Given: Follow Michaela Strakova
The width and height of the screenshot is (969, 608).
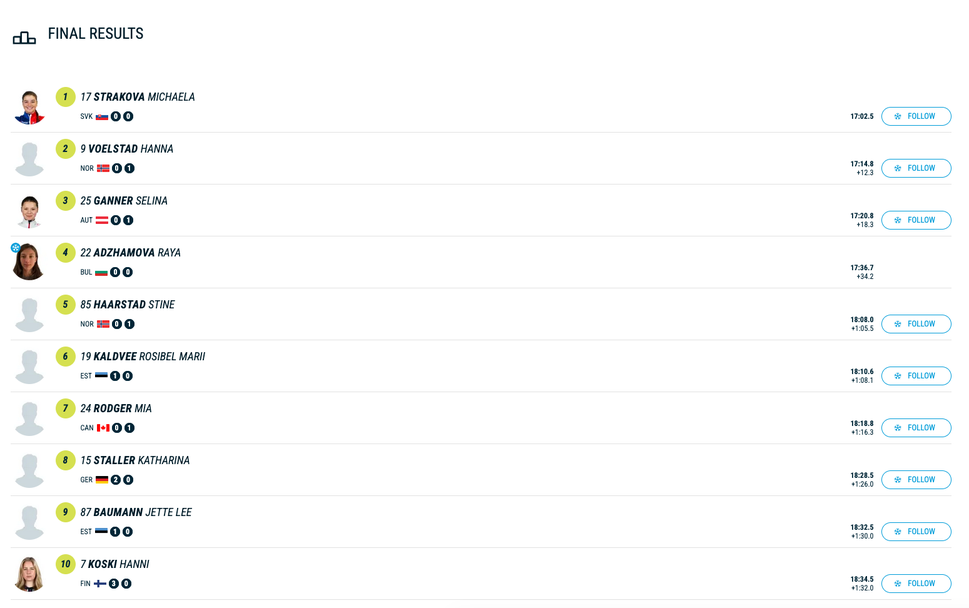Looking at the screenshot, I should point(915,116).
